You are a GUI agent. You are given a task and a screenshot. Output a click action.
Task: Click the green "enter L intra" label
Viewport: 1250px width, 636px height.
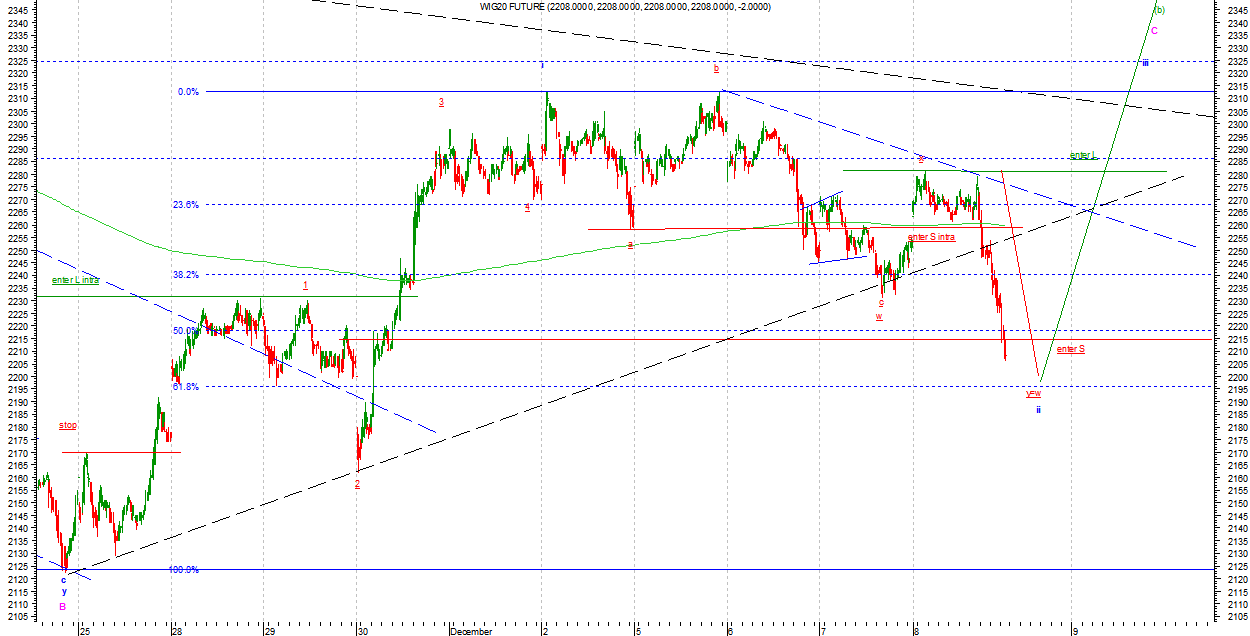75,281
